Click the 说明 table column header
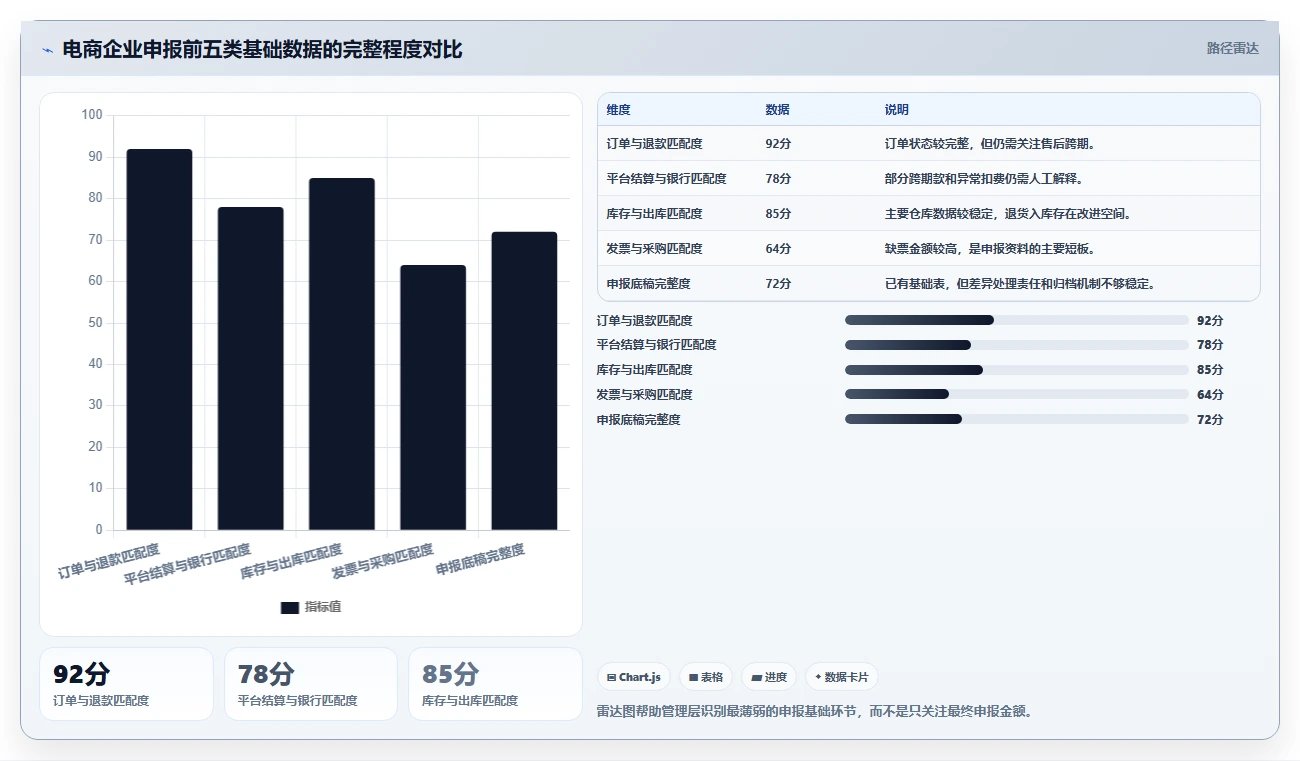This screenshot has width=1300, height=761. (897, 110)
